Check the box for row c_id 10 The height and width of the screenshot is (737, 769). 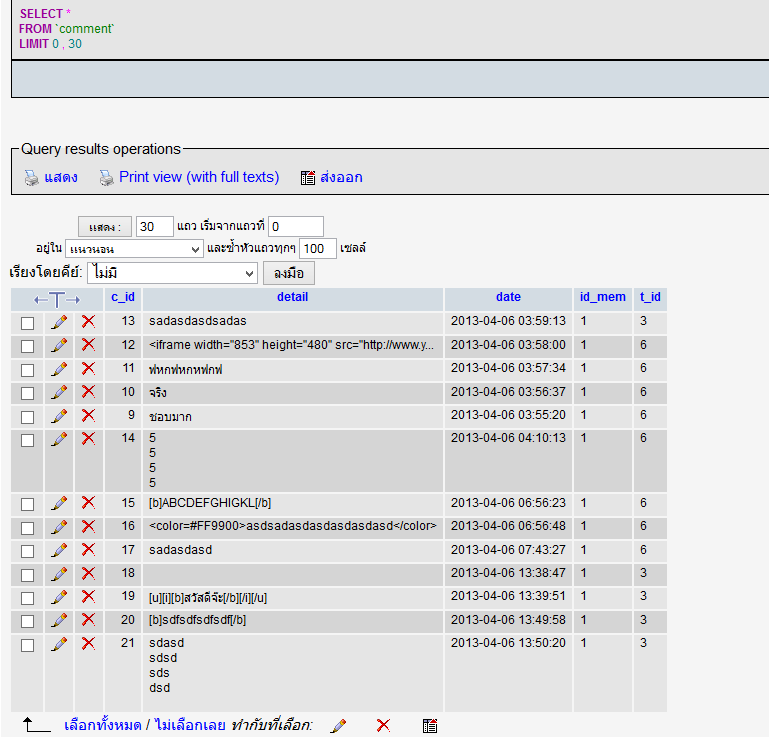pyautogui.click(x=27, y=393)
